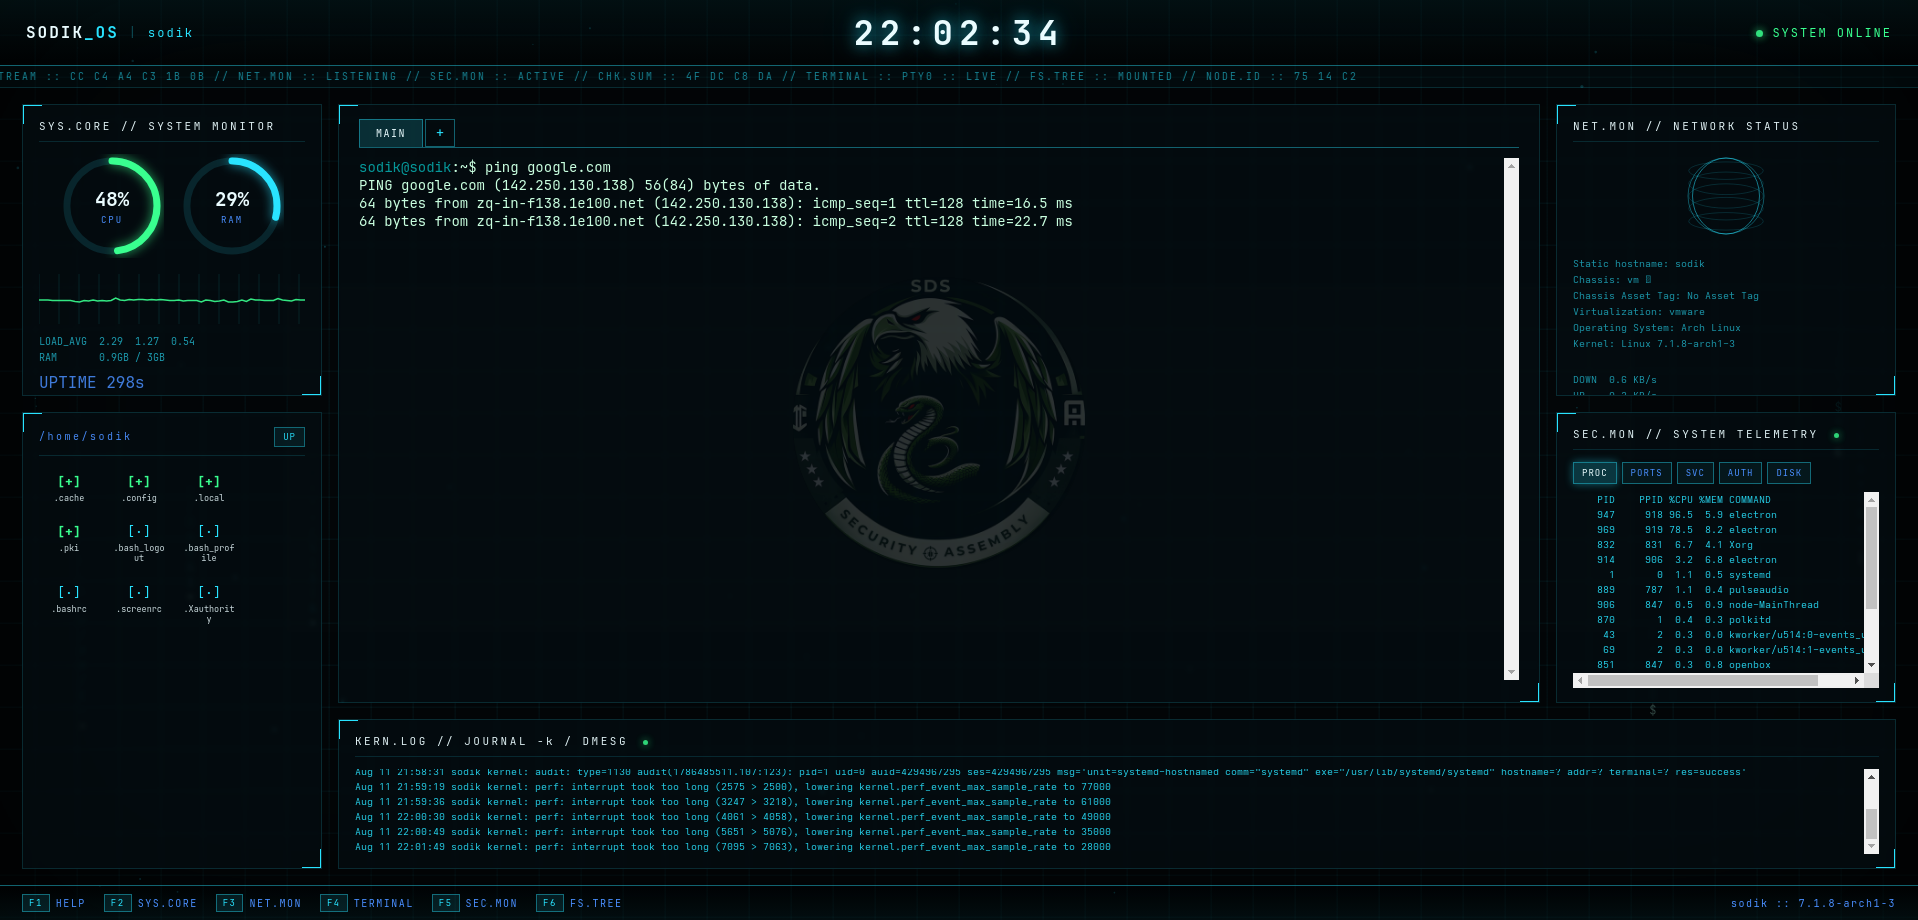Image resolution: width=1918 pixels, height=920 pixels.
Task: Go up a directory with UP button
Action: 289,437
